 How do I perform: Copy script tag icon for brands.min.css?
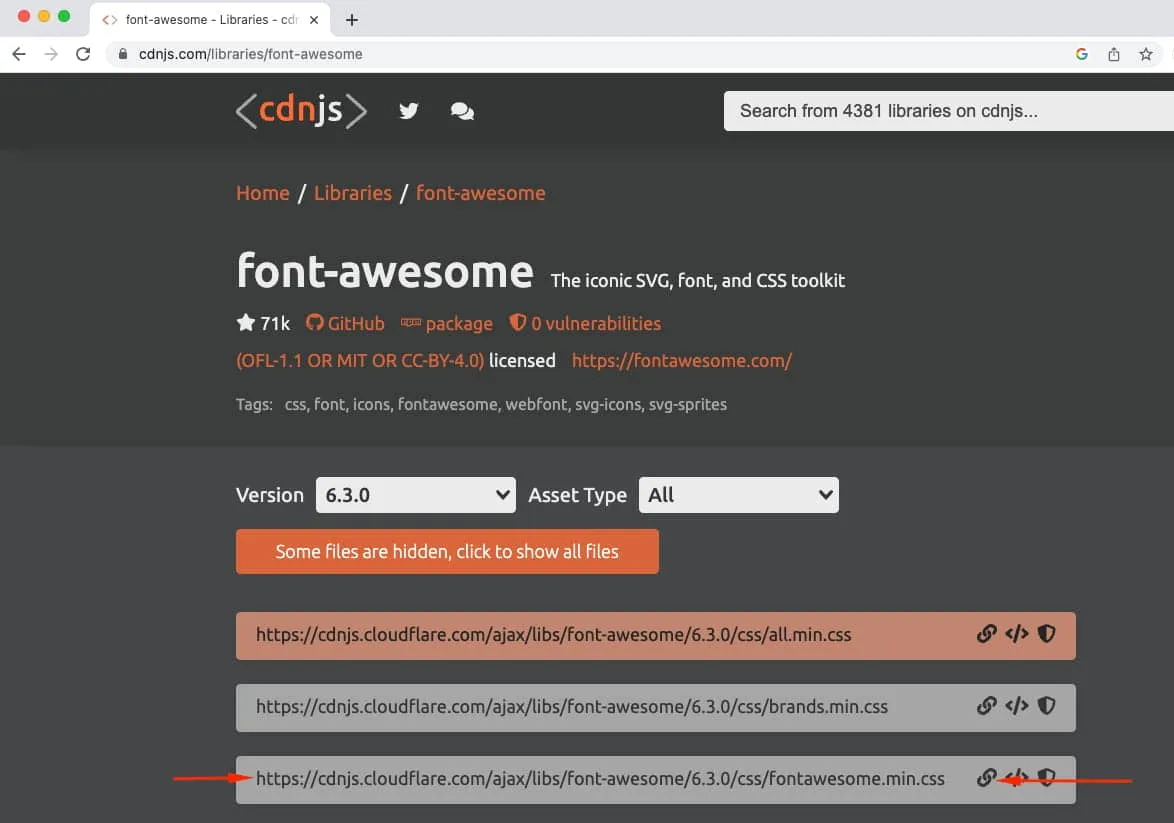click(1016, 706)
